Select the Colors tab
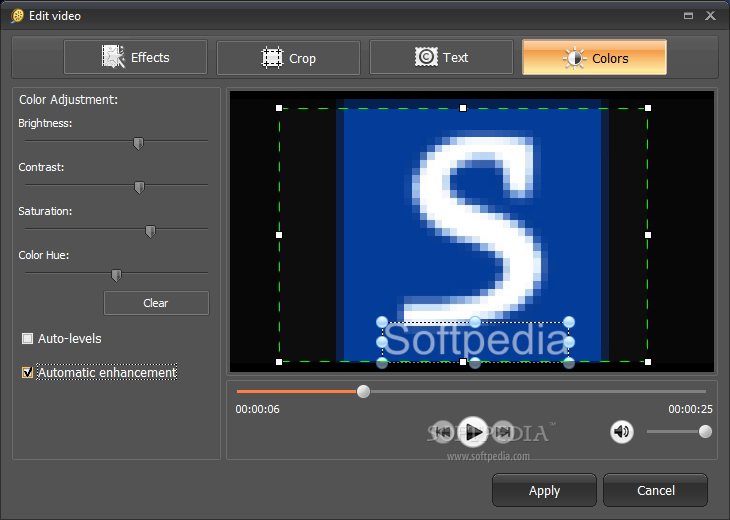 (595, 57)
